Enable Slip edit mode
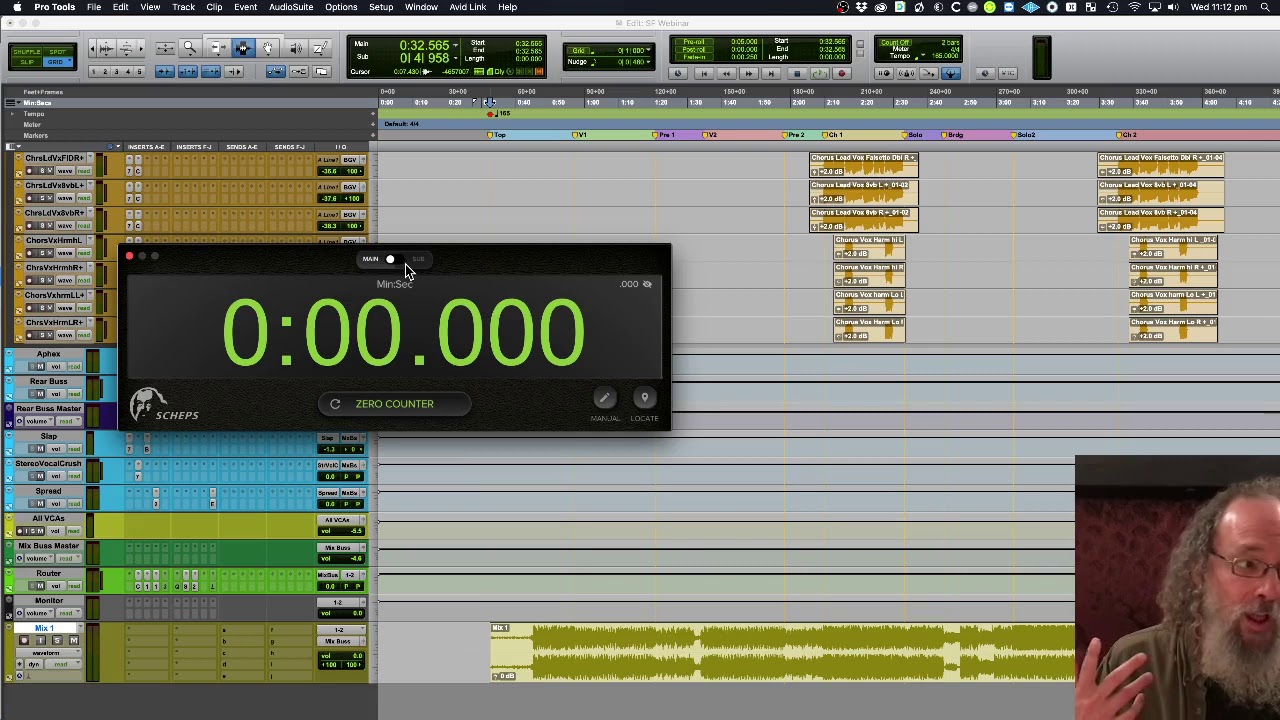This screenshot has height=720, width=1280. 27,62
